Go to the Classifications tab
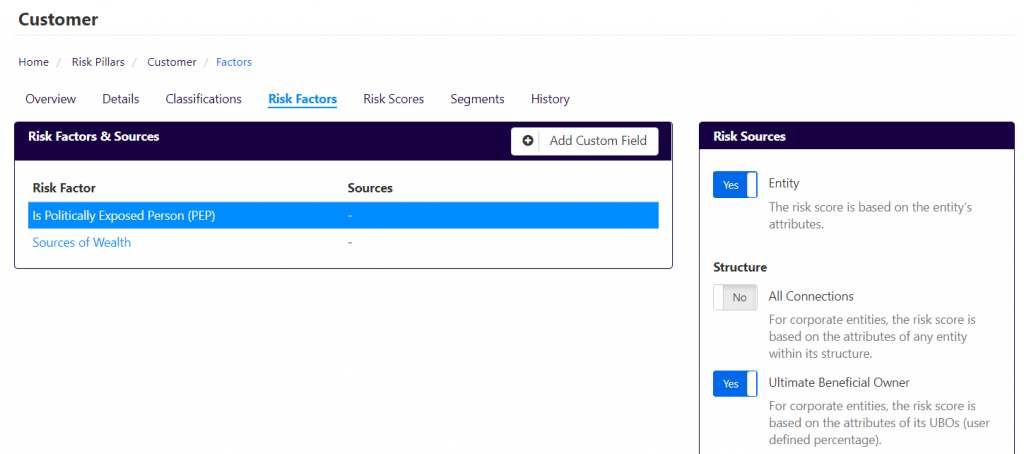The width and height of the screenshot is (1024, 454). pyautogui.click(x=204, y=99)
